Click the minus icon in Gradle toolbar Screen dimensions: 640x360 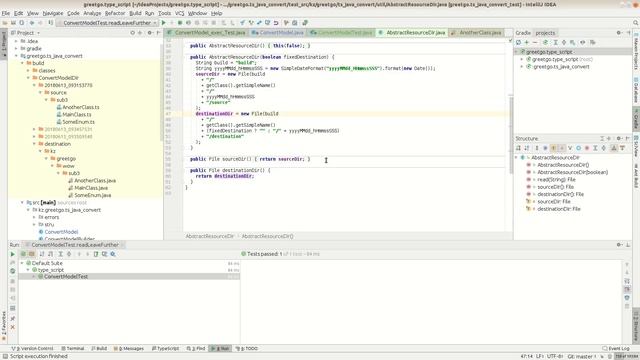point(535,42)
